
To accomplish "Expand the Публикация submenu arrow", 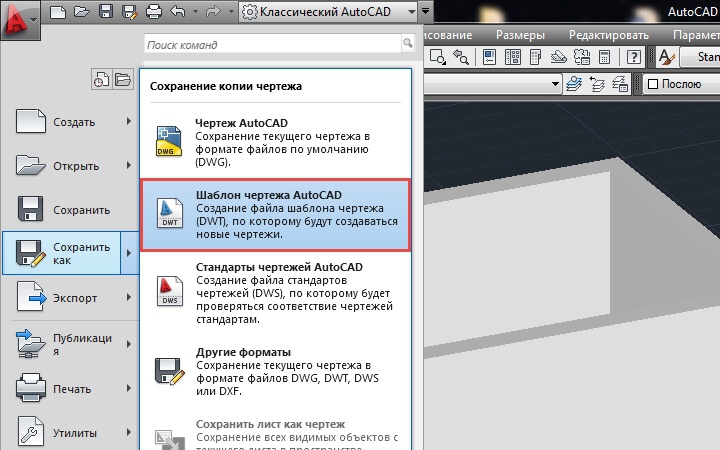I will click(x=129, y=344).
